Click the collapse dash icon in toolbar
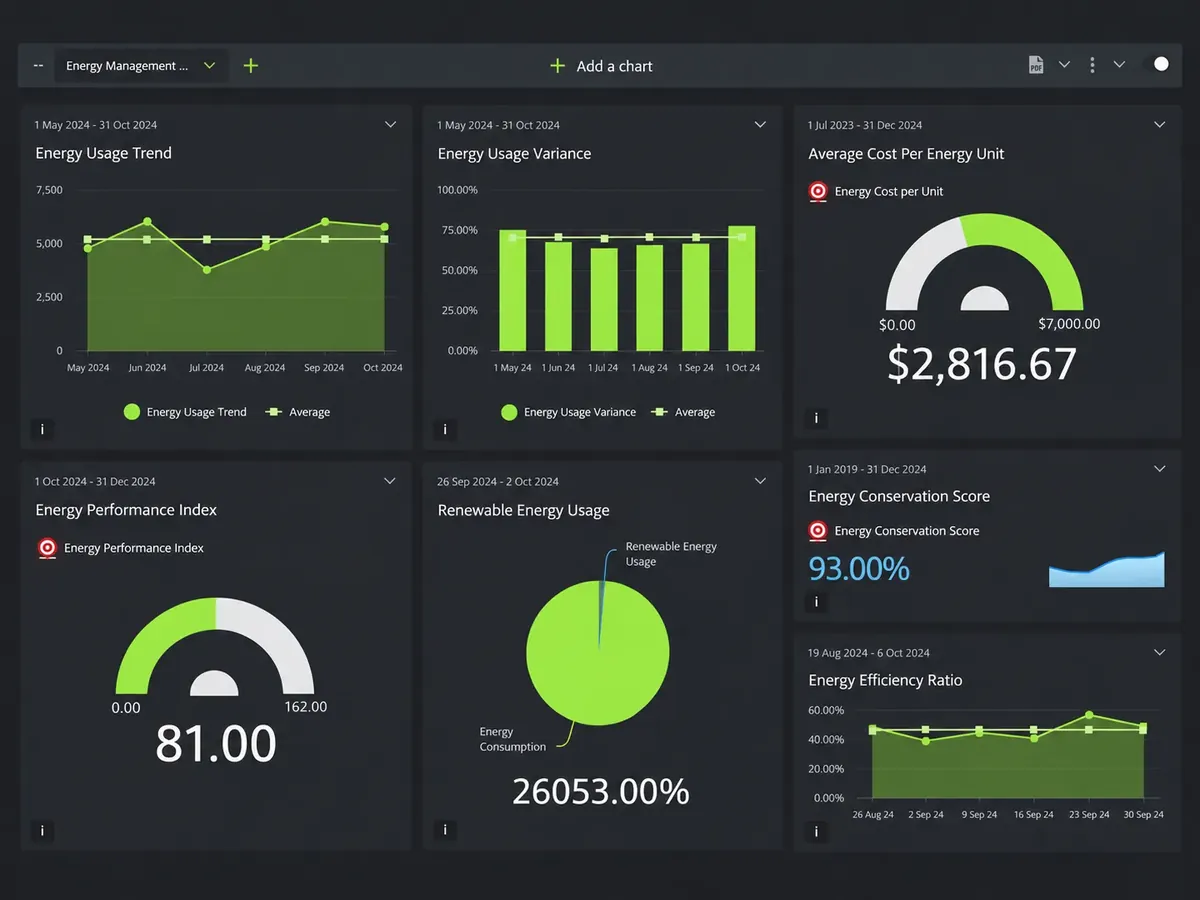This screenshot has width=1200, height=900. [38, 66]
